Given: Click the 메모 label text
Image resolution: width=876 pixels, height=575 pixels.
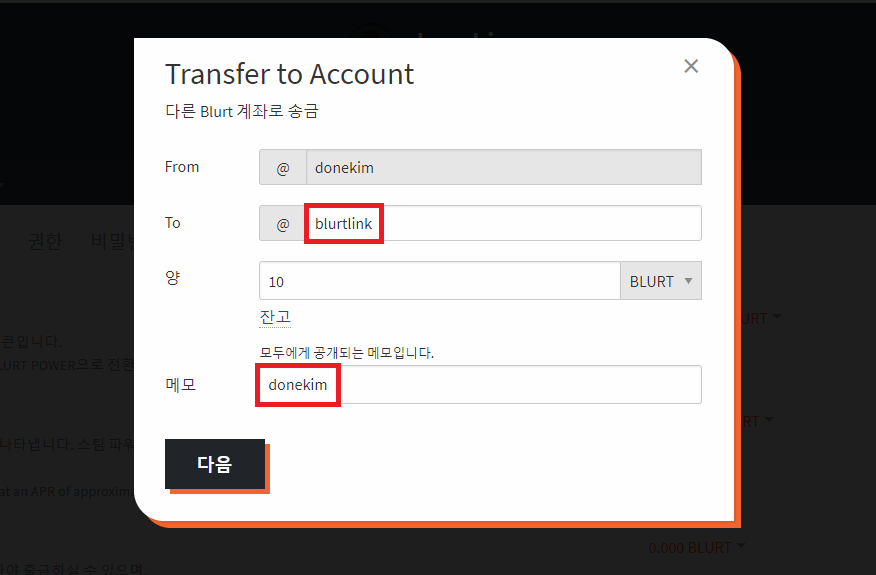Looking at the screenshot, I should coord(180,385).
